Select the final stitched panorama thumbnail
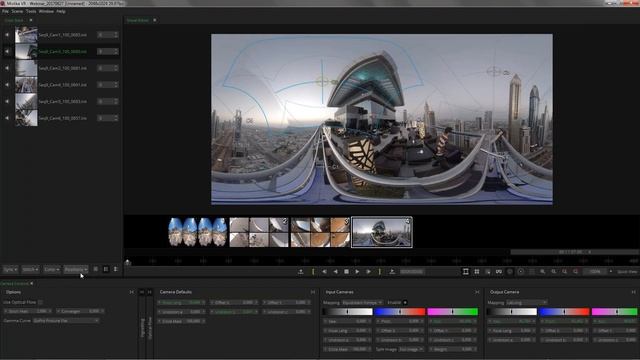640x360 pixels. (x=382, y=232)
